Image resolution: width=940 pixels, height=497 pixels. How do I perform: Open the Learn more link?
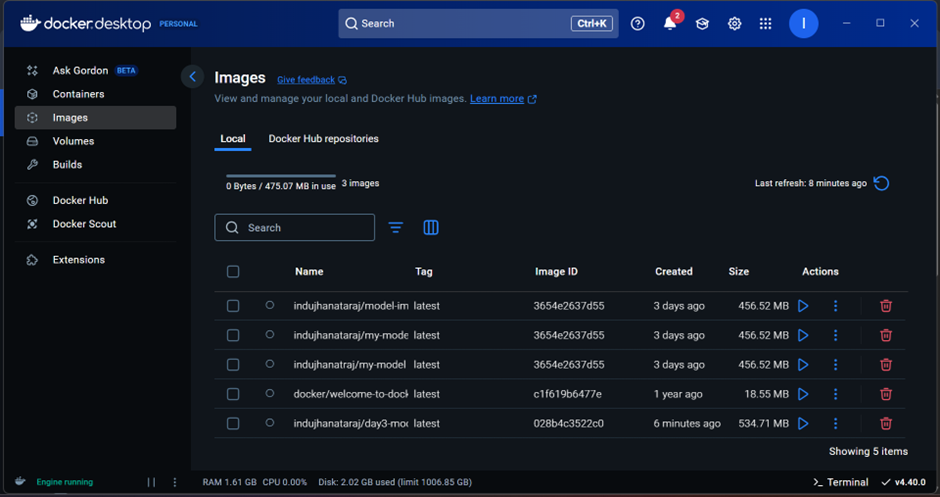tap(503, 99)
